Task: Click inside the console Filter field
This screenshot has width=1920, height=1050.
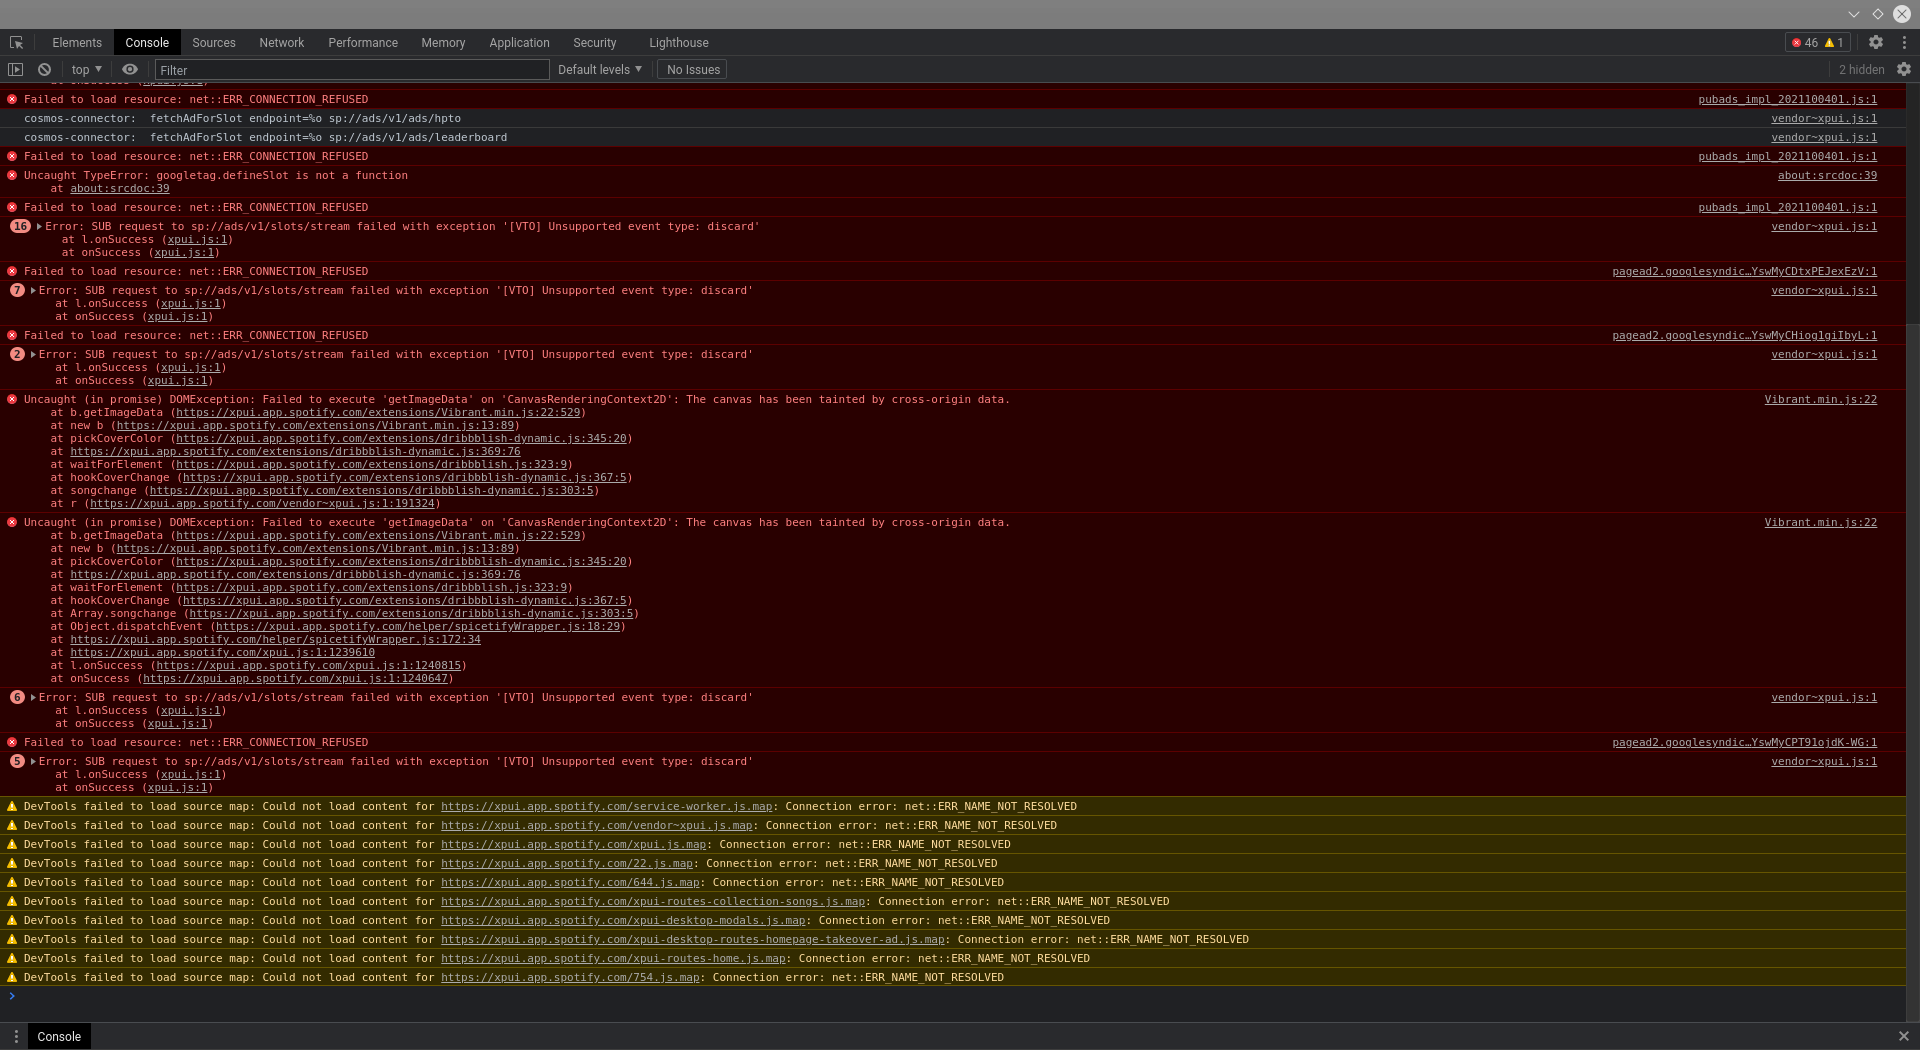Action: tap(352, 69)
